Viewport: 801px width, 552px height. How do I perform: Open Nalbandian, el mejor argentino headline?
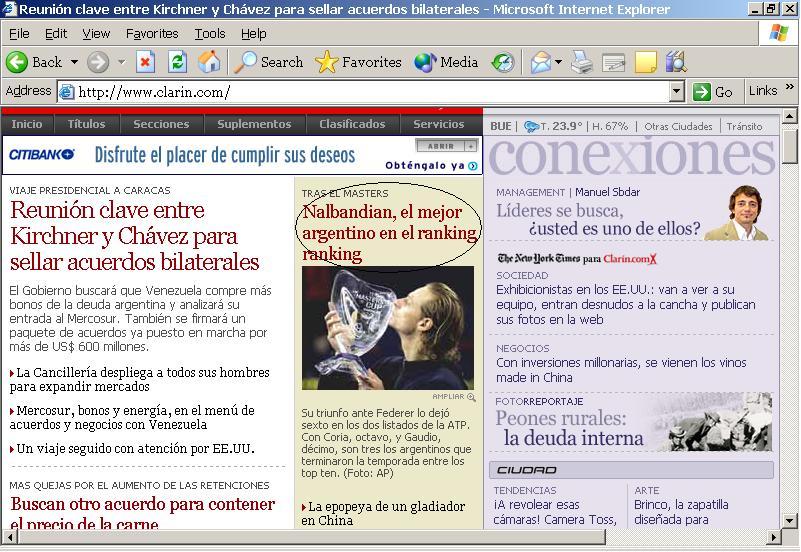coord(389,233)
